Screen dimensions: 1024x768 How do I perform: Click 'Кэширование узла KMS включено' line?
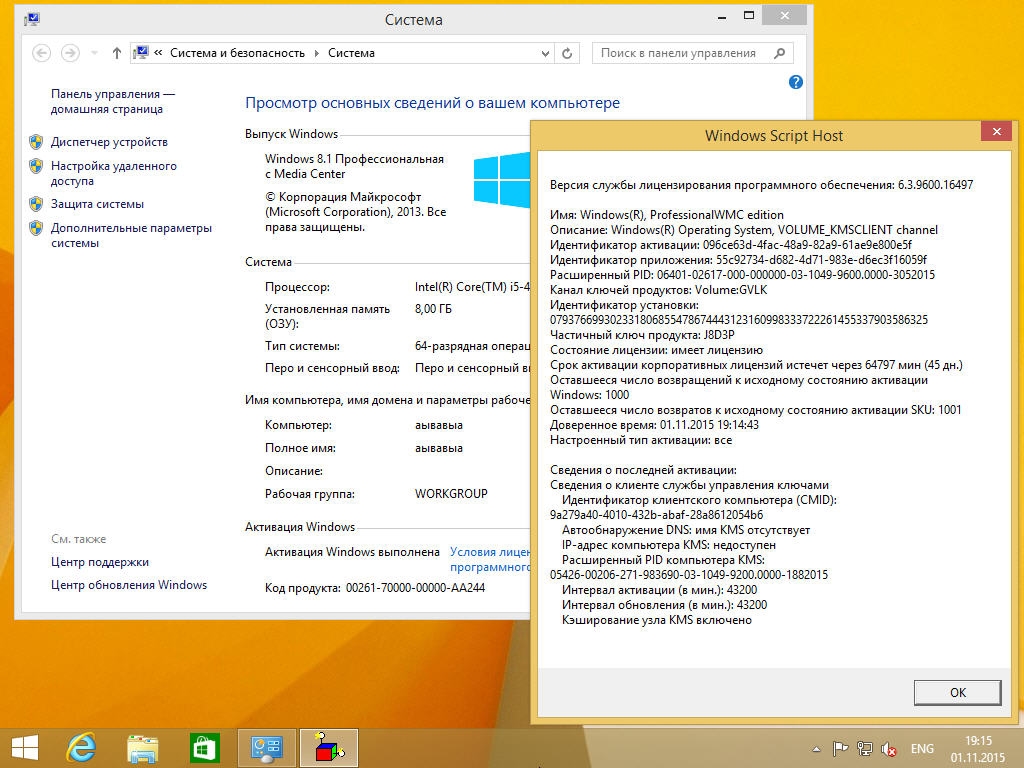click(x=657, y=620)
